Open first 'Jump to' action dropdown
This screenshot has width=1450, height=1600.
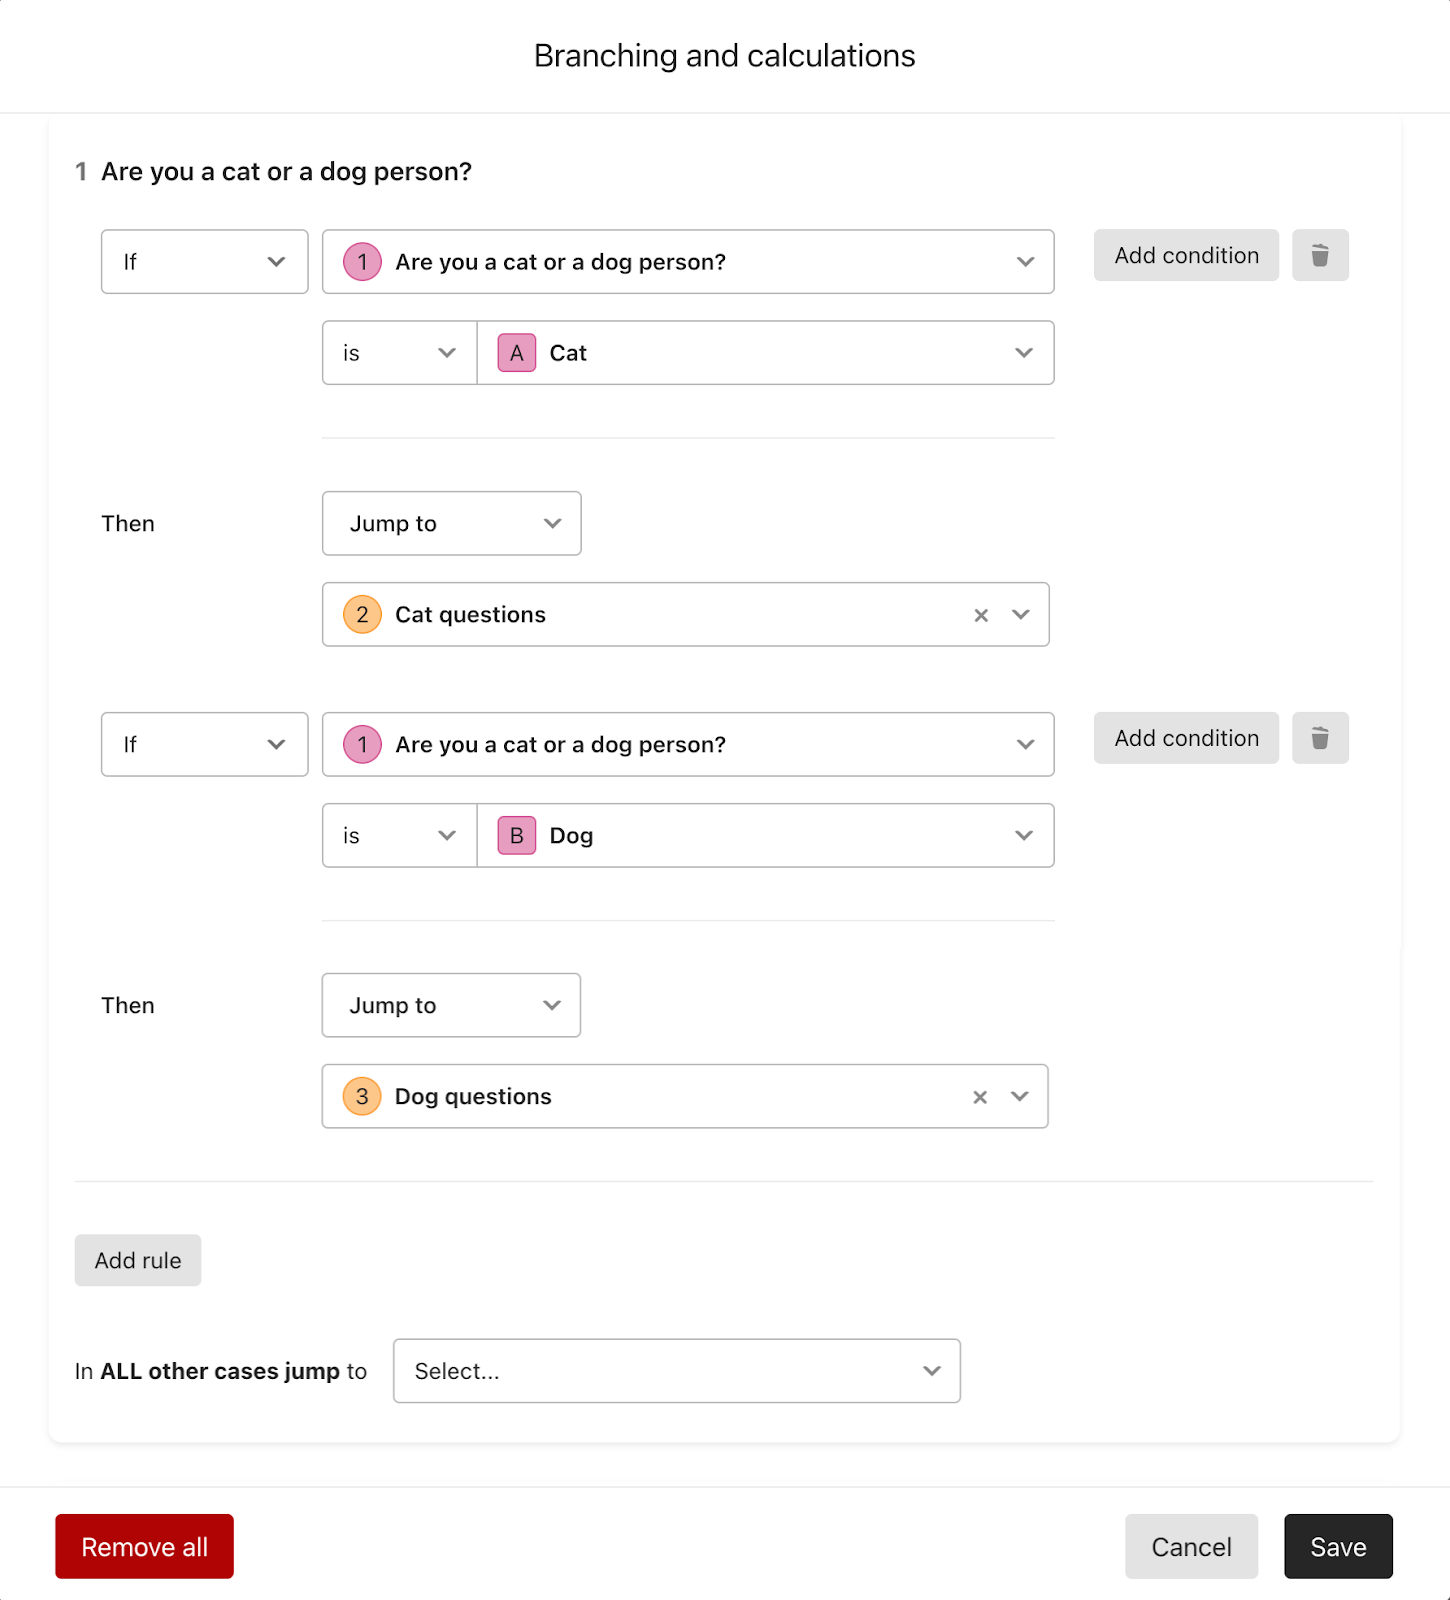[451, 523]
